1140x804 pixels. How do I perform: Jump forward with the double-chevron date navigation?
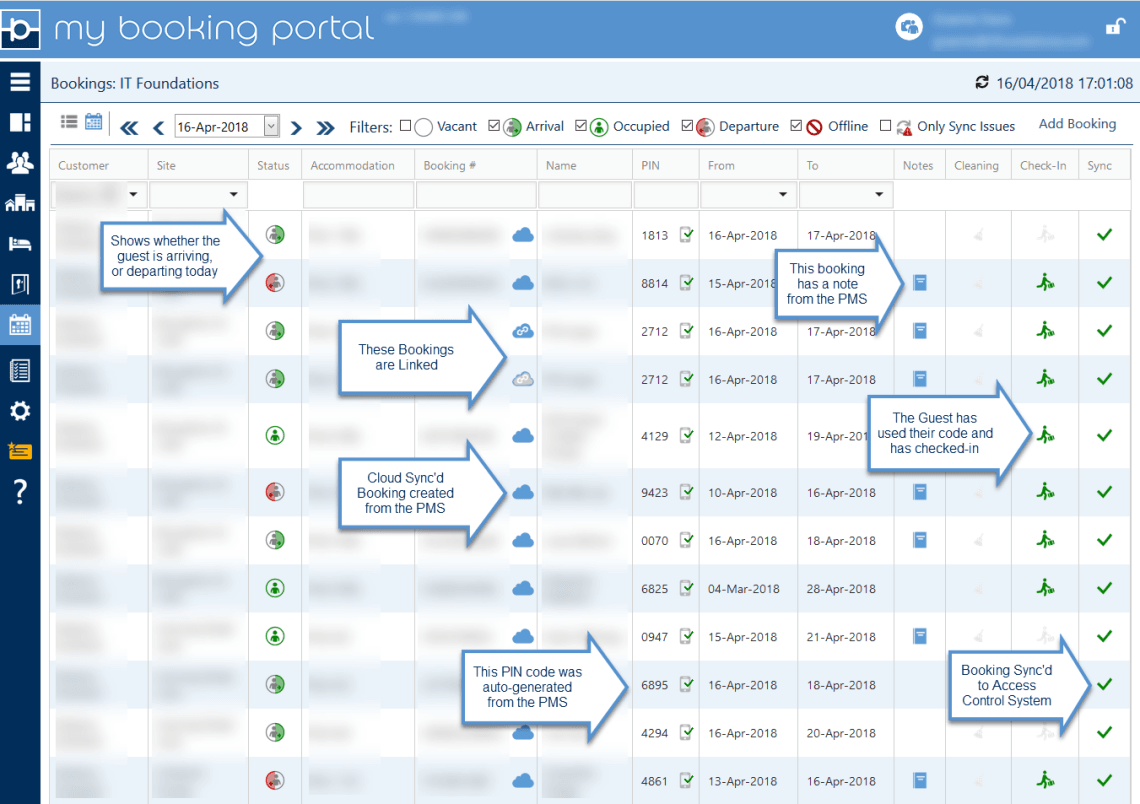point(324,127)
